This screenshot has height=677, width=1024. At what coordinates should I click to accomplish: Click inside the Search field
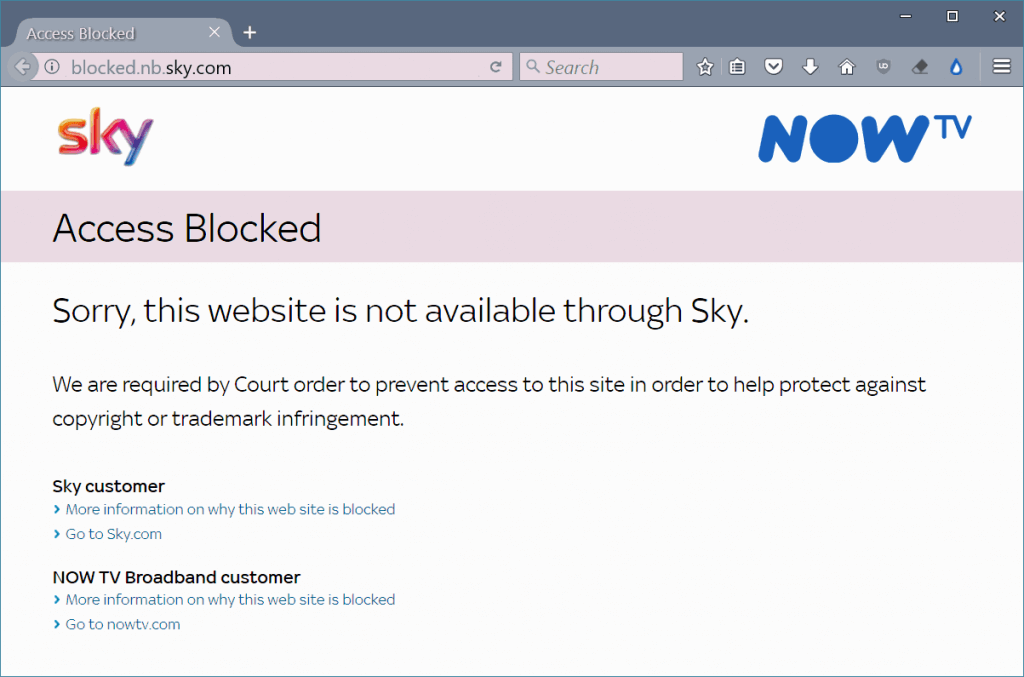click(x=600, y=66)
